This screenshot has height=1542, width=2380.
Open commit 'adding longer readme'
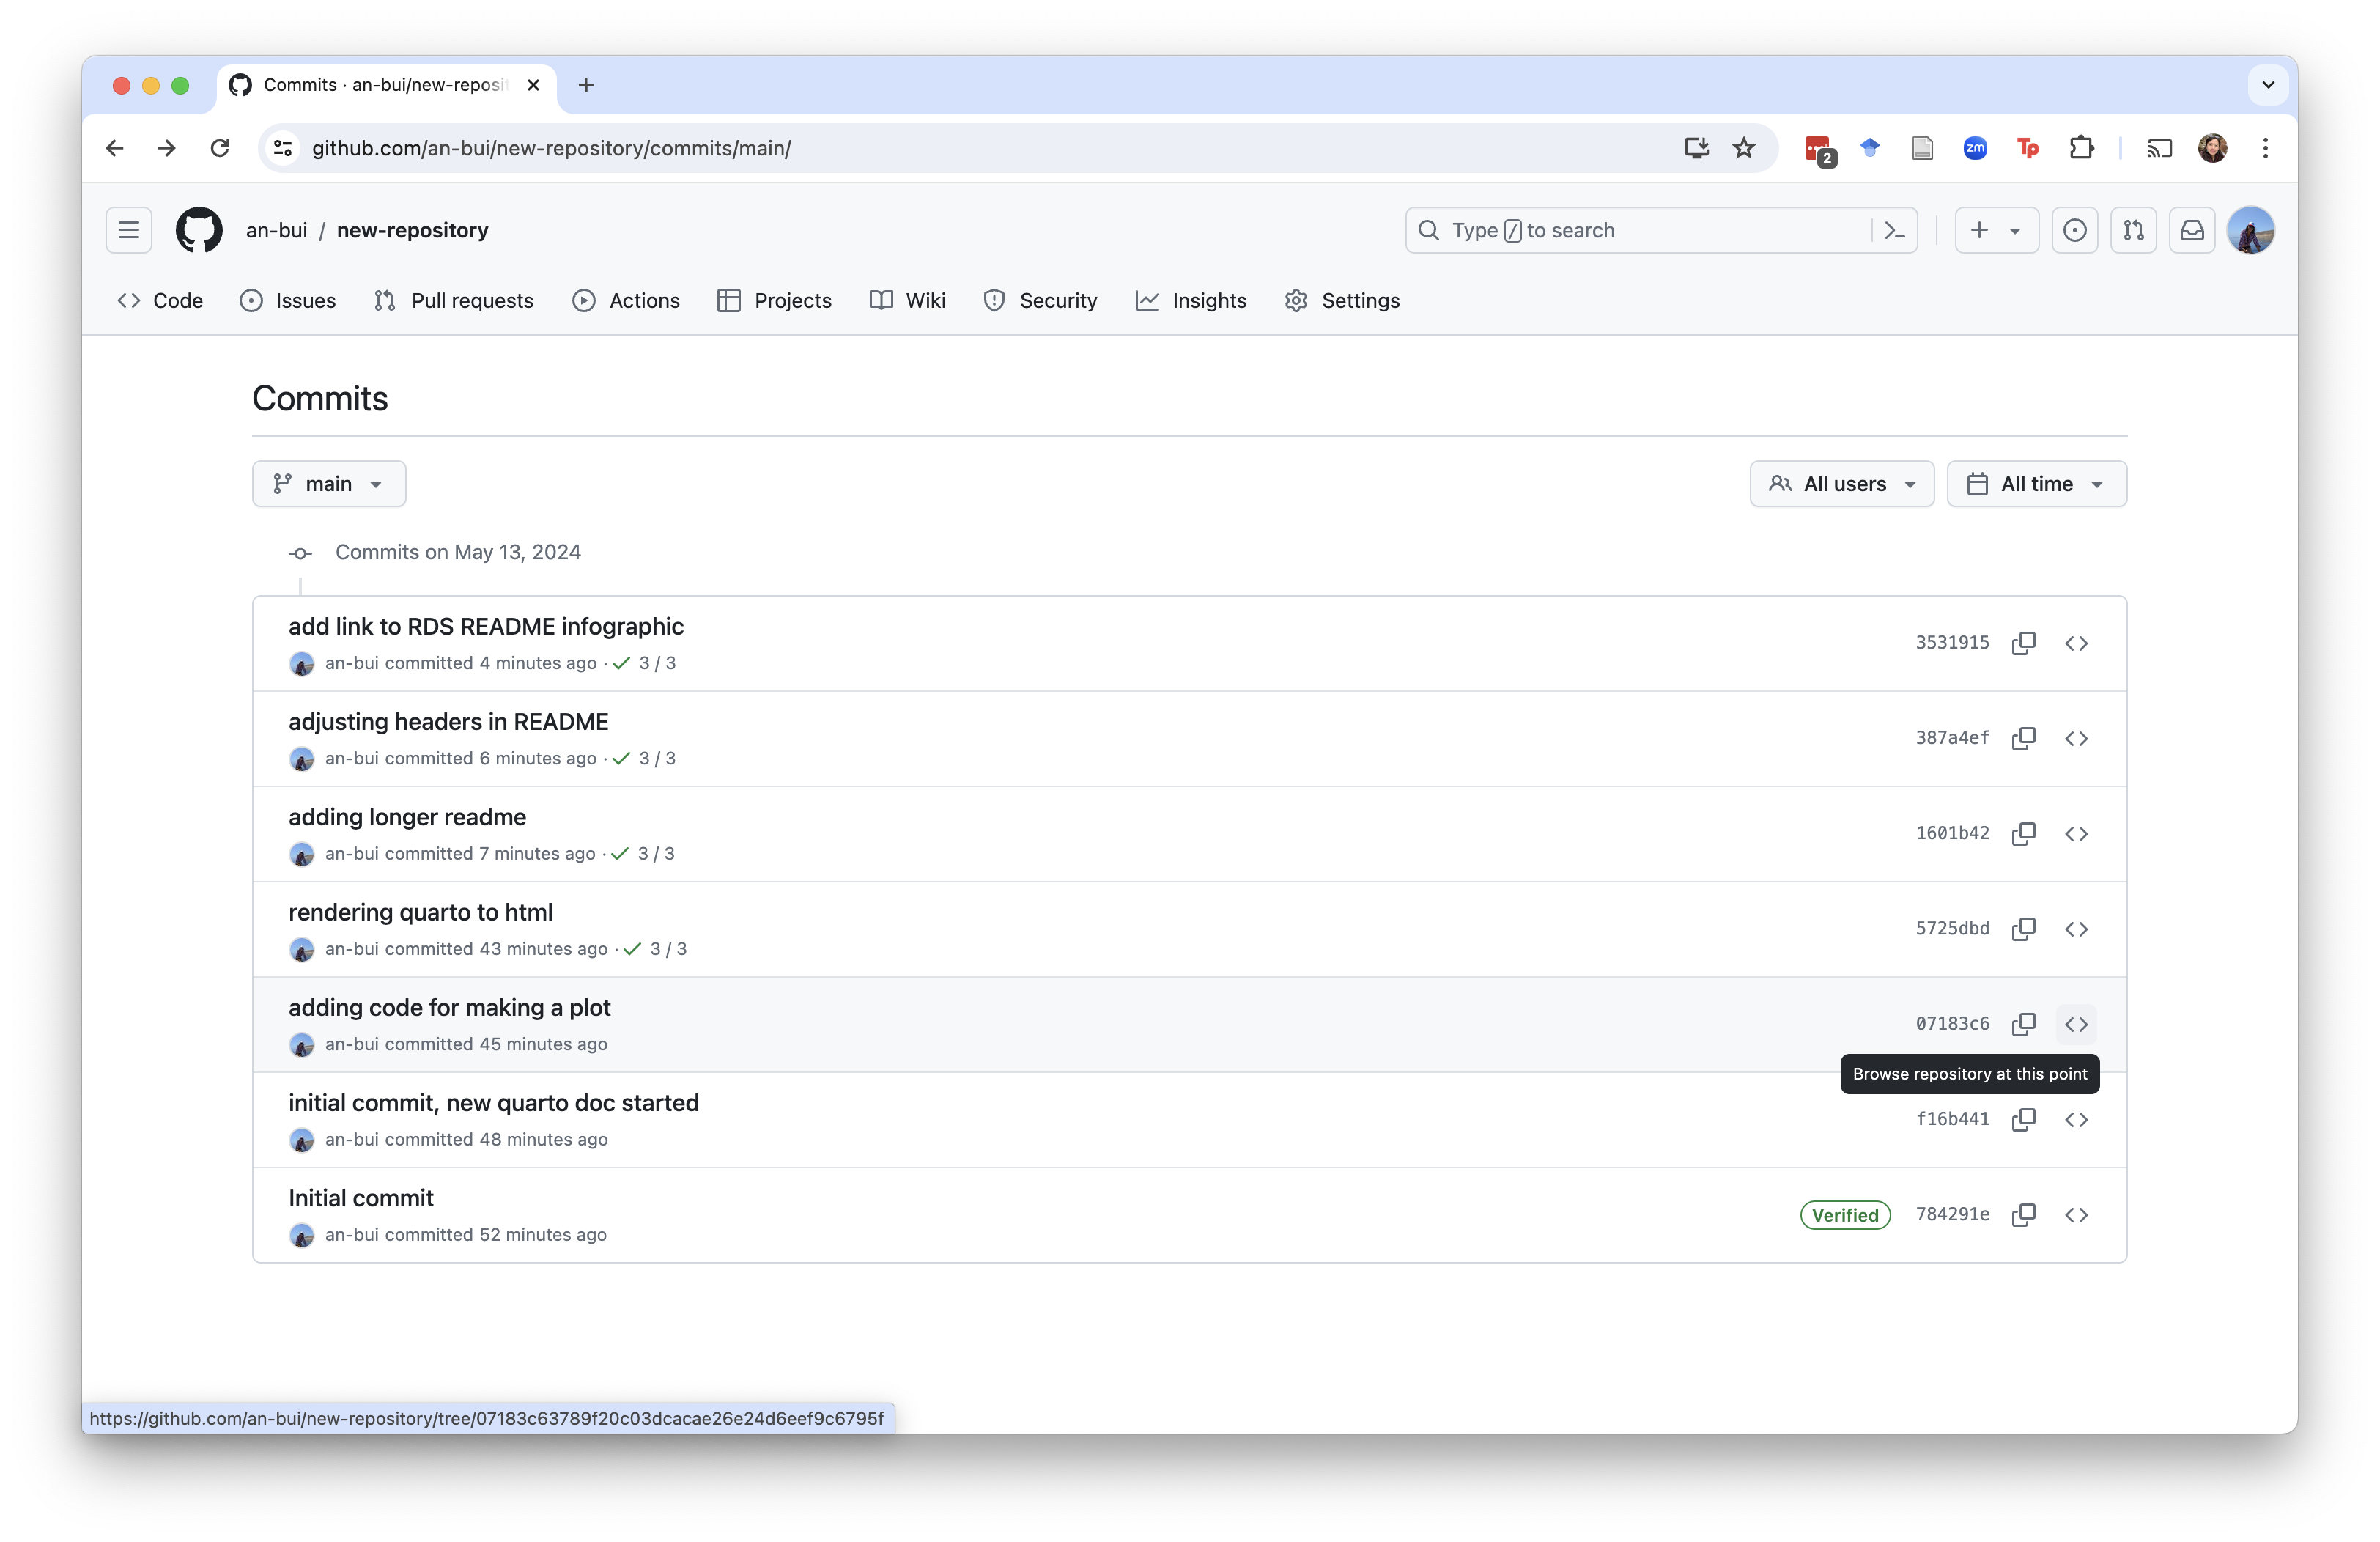pyautogui.click(x=407, y=817)
